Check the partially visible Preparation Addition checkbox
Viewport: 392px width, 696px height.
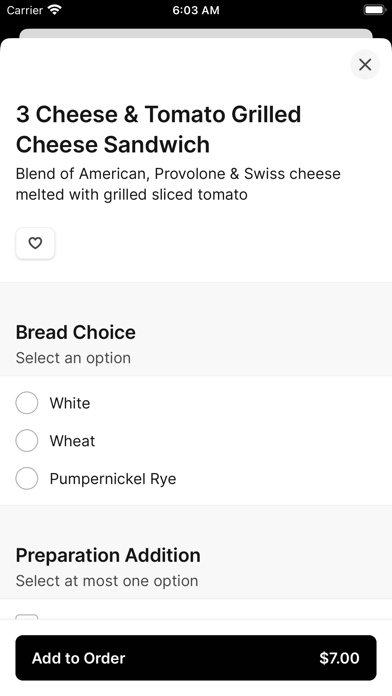click(27, 617)
